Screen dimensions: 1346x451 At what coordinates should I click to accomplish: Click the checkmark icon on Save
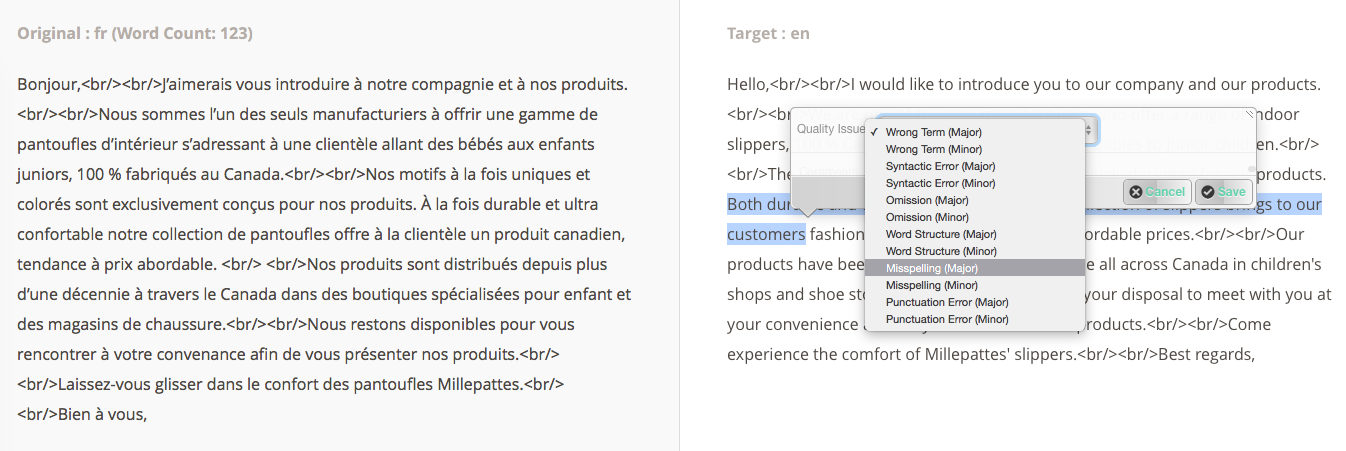1207,192
